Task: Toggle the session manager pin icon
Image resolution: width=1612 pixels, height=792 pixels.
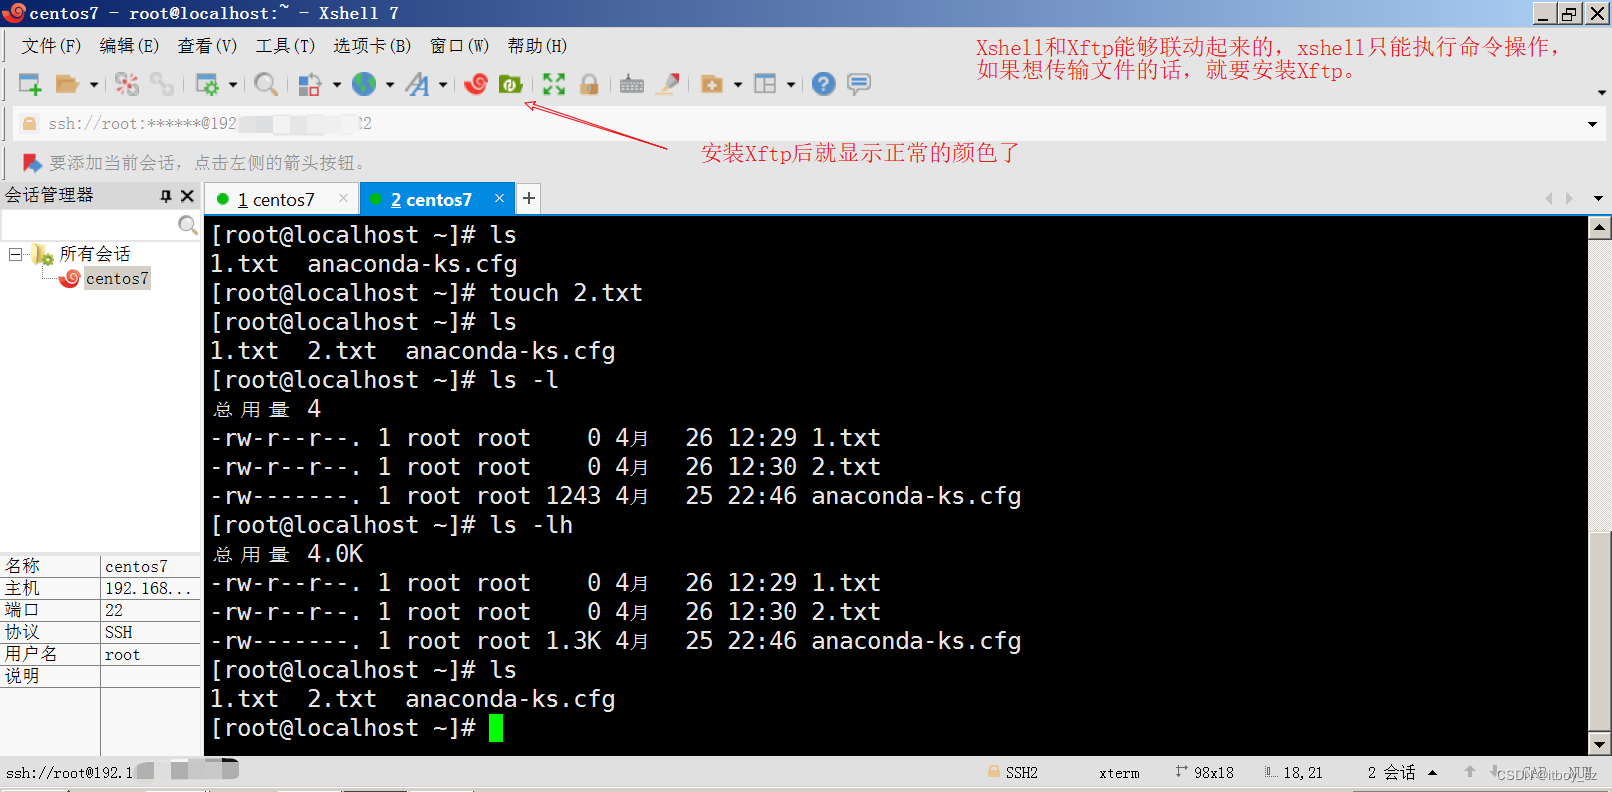Action: coord(166,196)
